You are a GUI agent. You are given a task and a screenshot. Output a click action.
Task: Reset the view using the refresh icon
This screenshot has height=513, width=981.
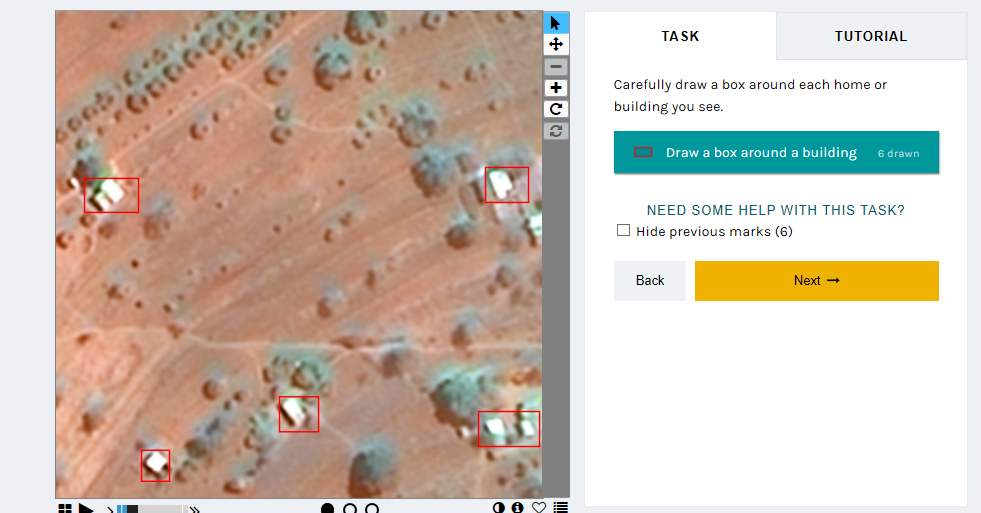556,130
